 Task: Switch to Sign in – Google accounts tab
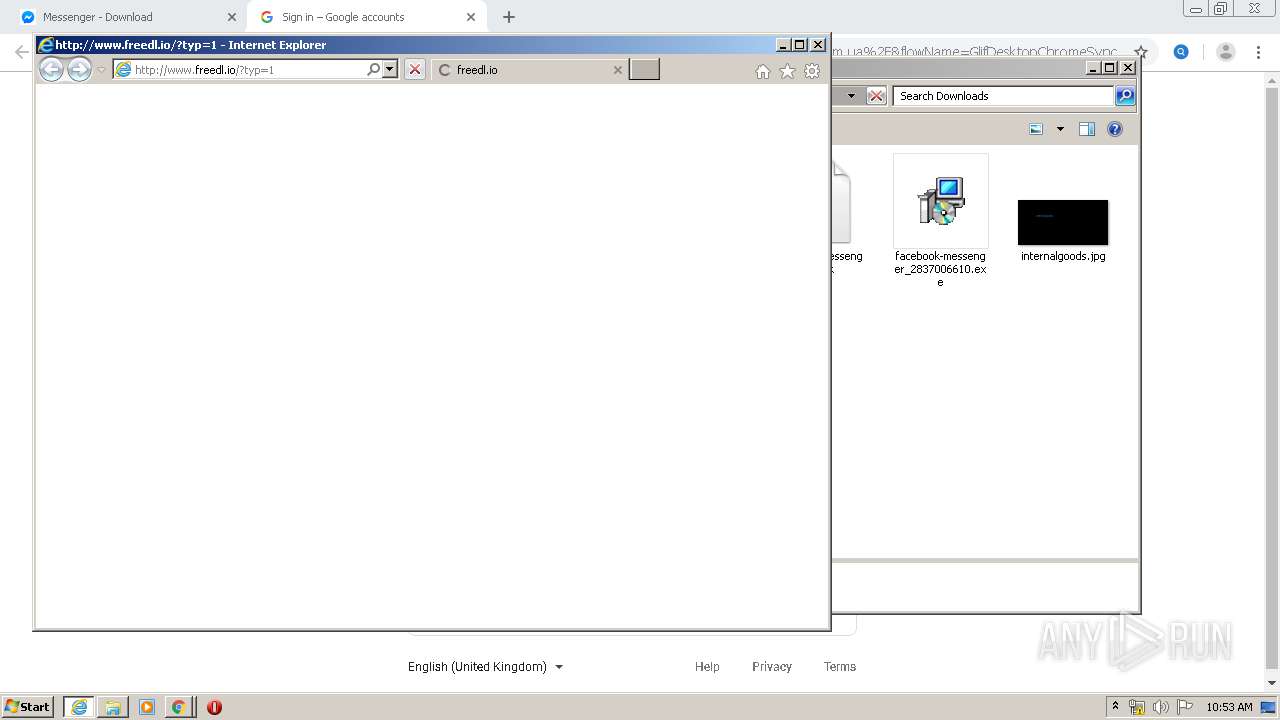pos(364,17)
